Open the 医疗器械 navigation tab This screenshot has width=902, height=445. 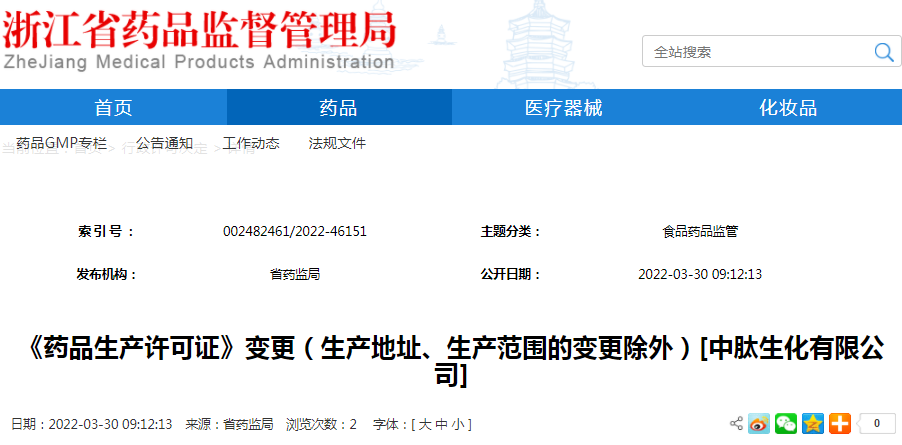(563, 108)
